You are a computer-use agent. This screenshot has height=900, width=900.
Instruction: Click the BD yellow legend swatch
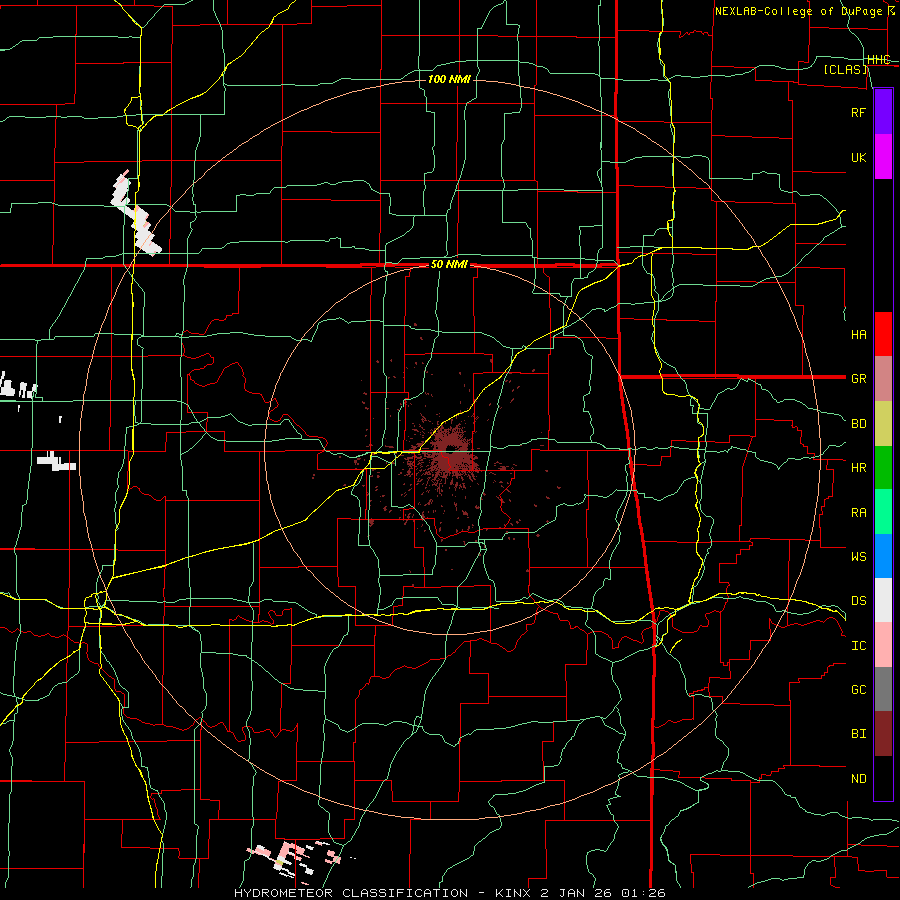pos(883,423)
